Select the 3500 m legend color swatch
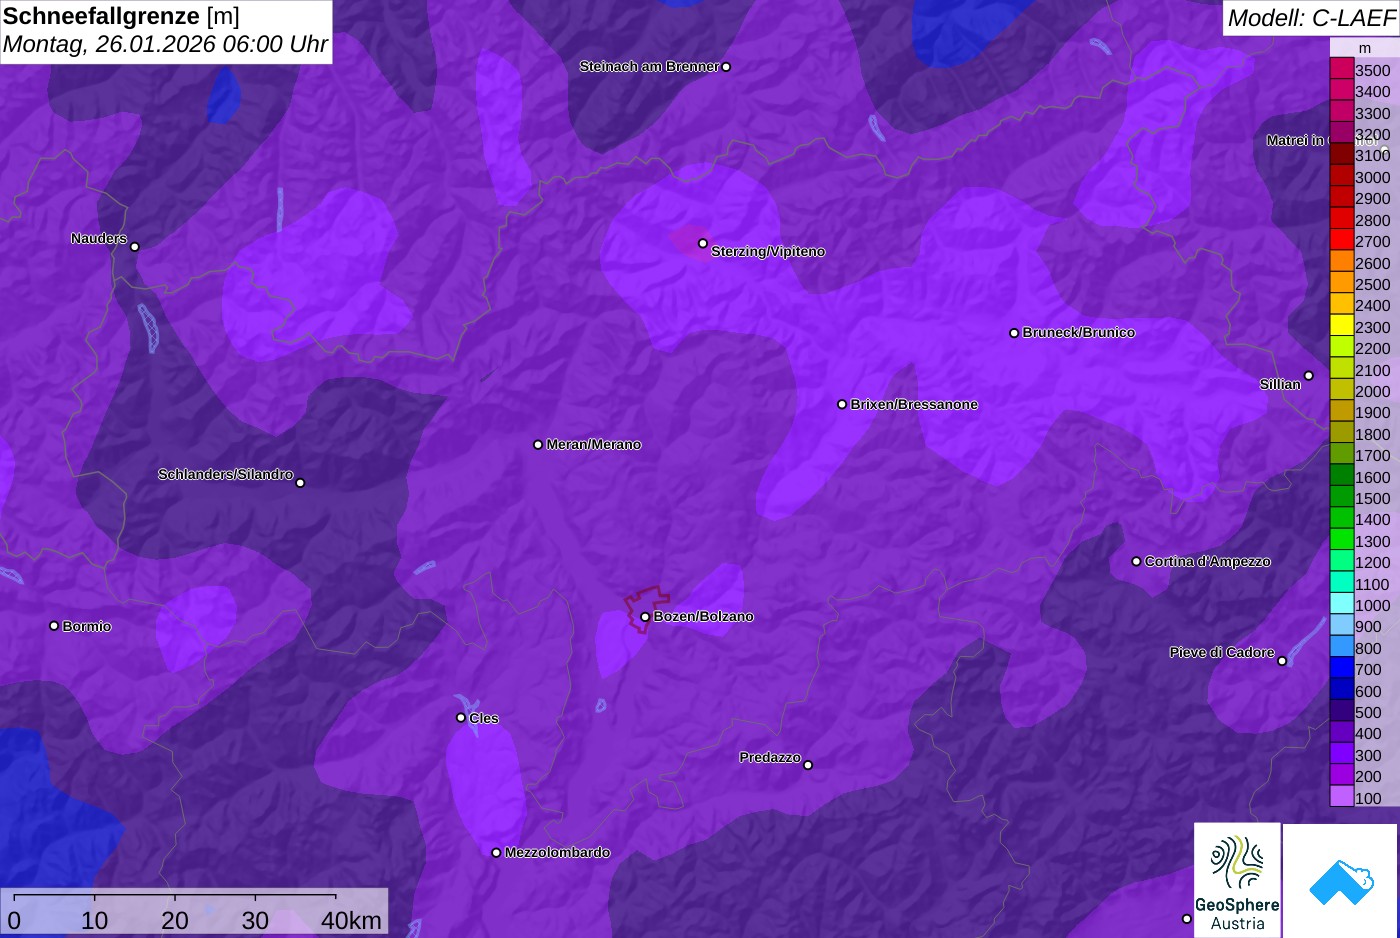This screenshot has height=938, width=1400. click(x=1341, y=69)
